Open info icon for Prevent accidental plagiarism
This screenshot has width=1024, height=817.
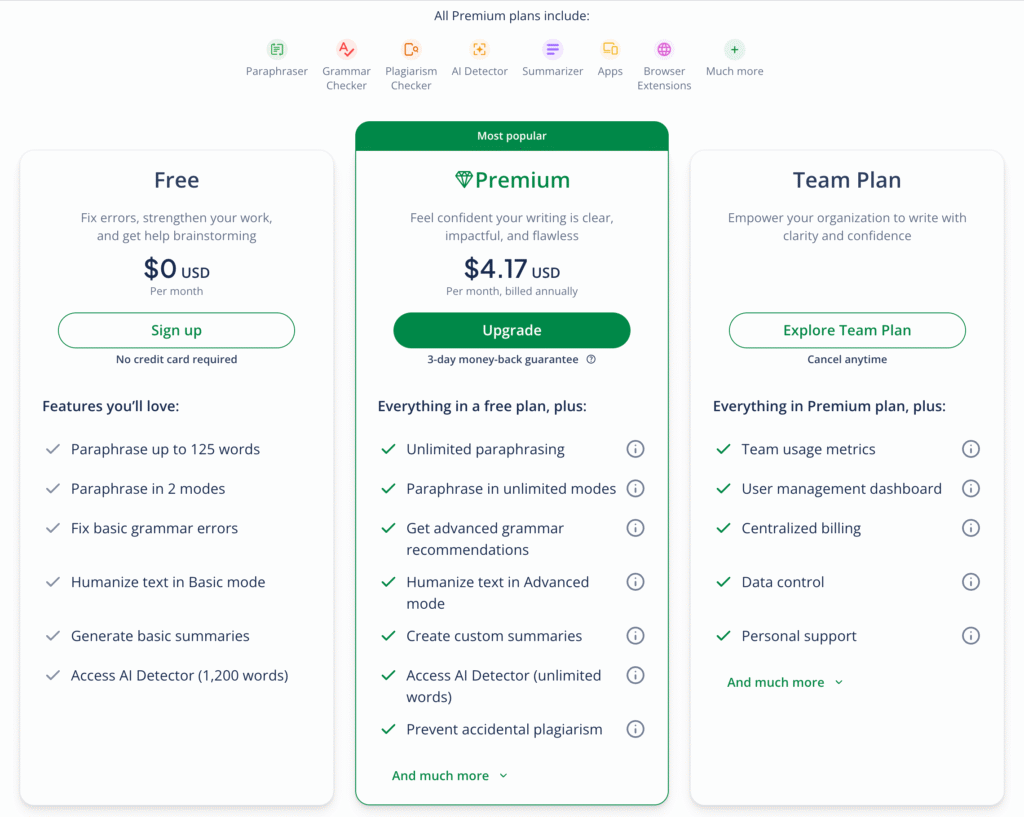pos(635,729)
